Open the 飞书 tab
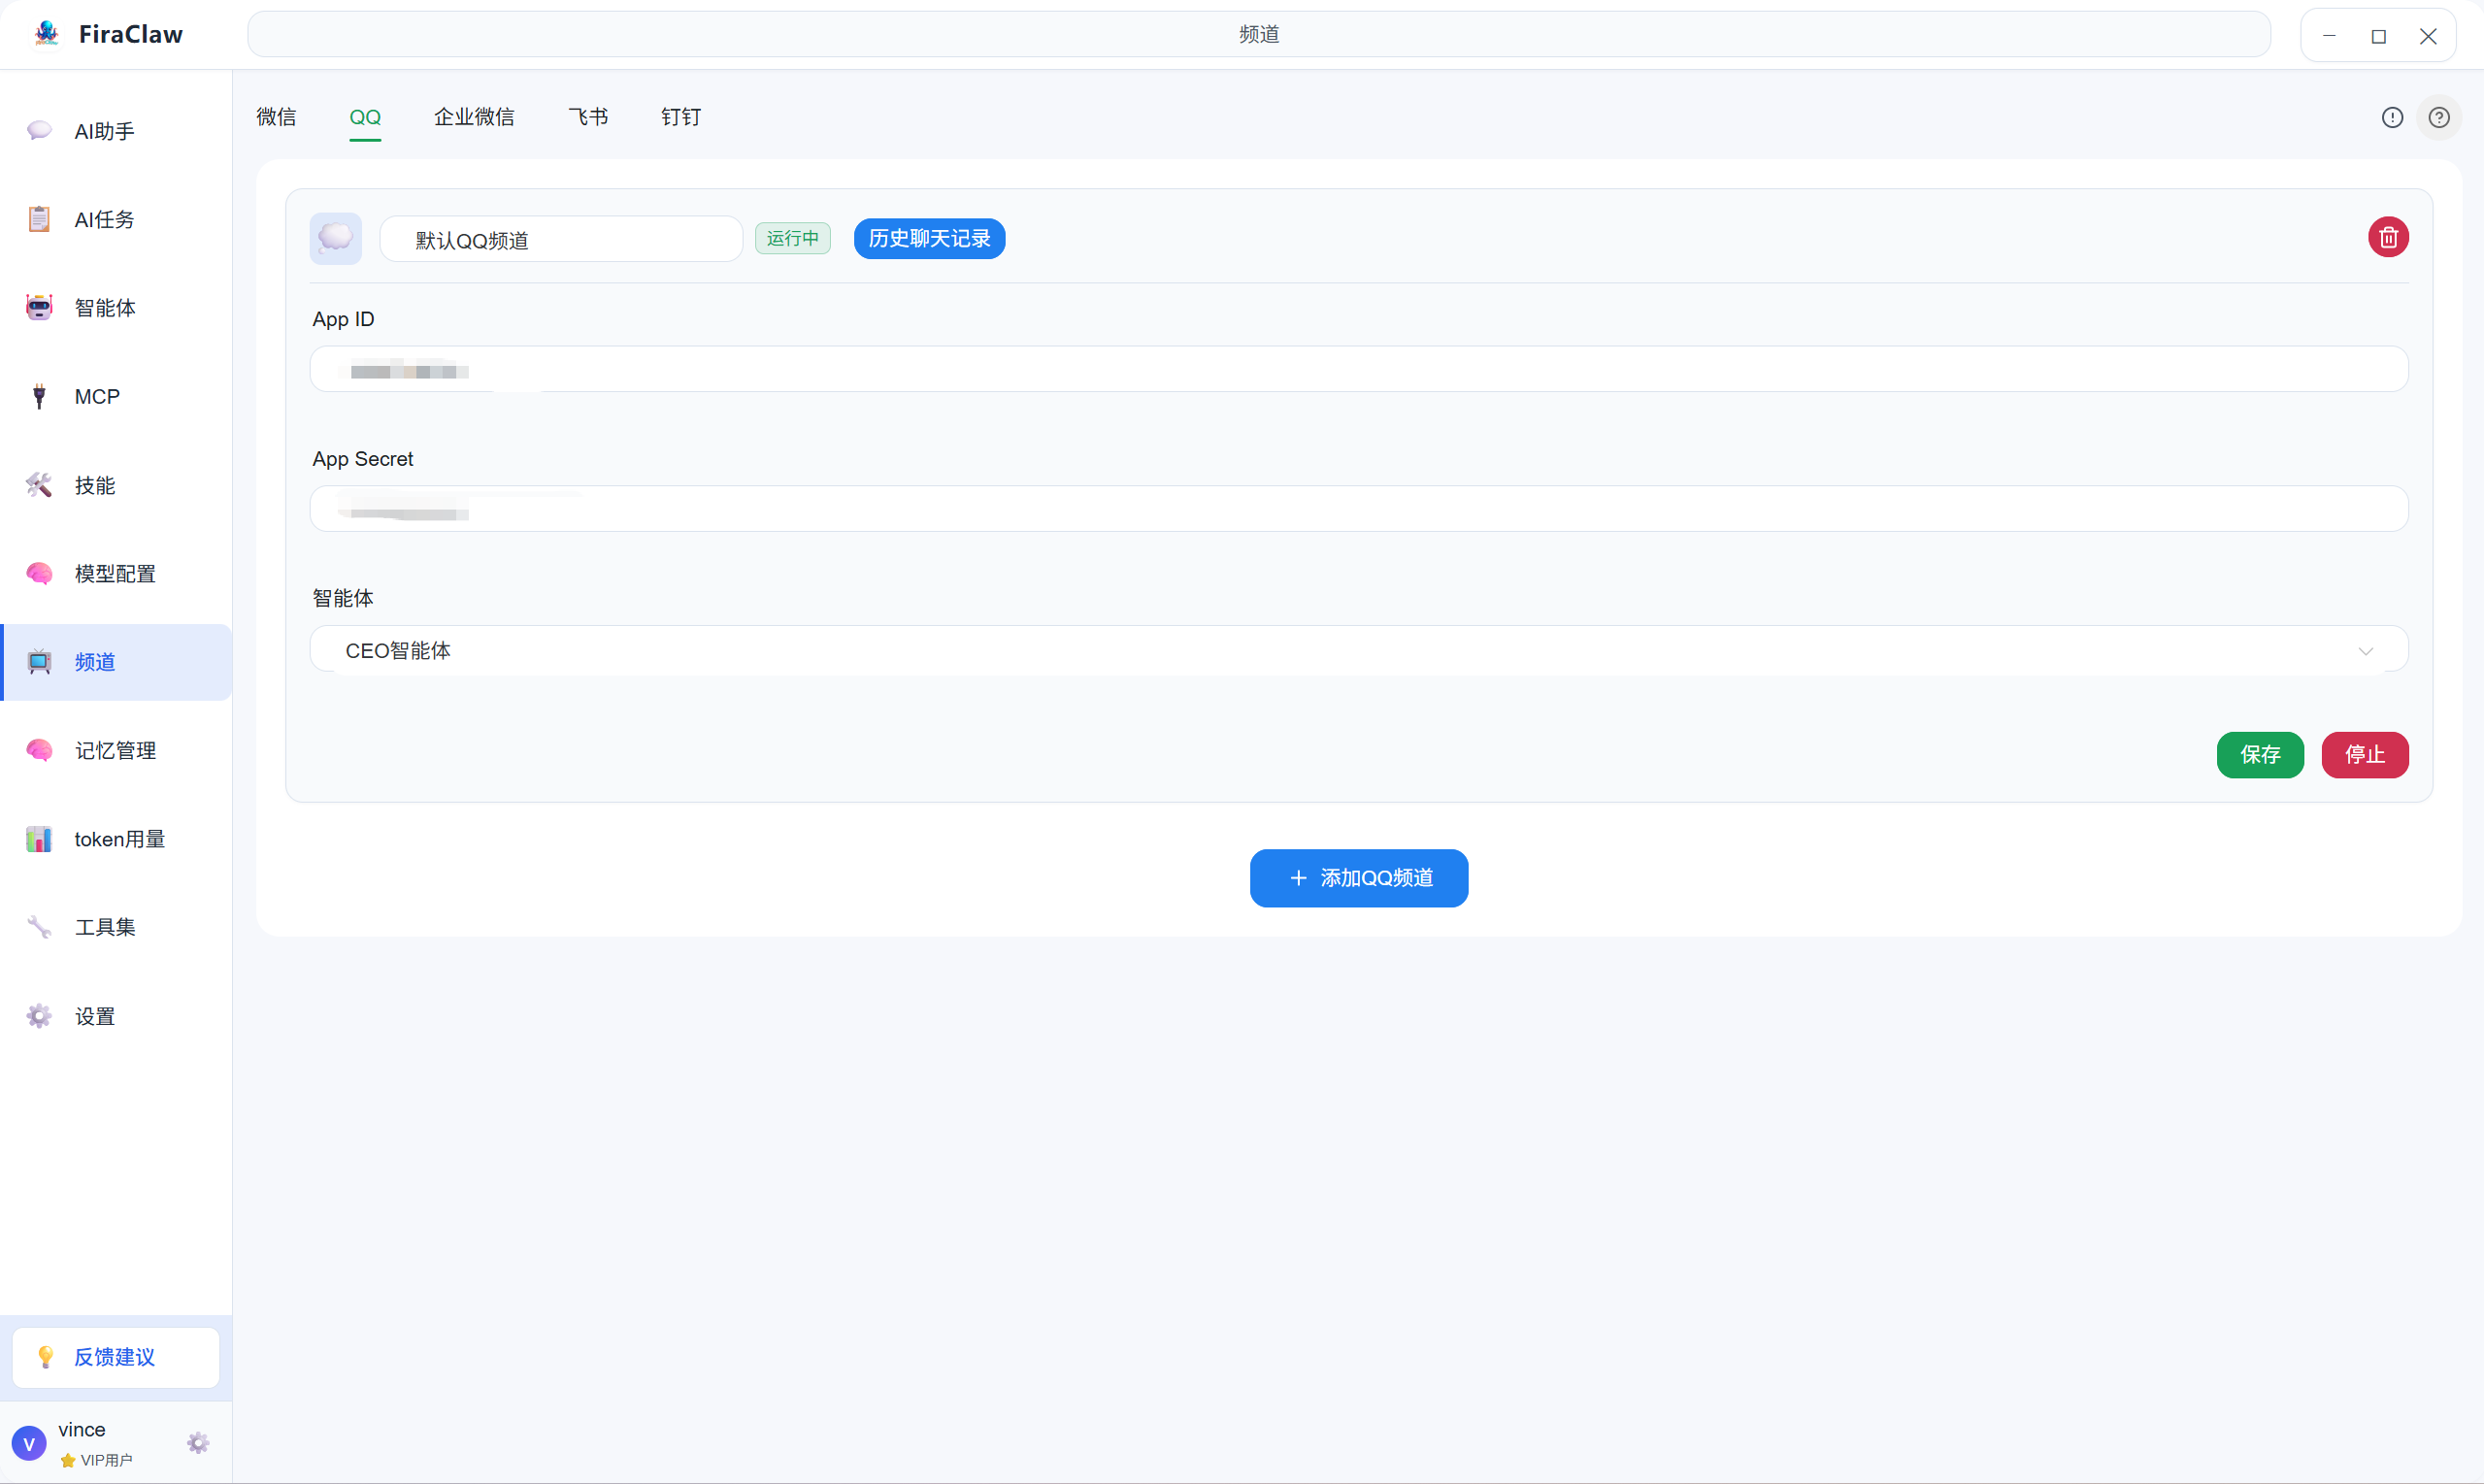Screen dimensions: 2484x1484 588,117
